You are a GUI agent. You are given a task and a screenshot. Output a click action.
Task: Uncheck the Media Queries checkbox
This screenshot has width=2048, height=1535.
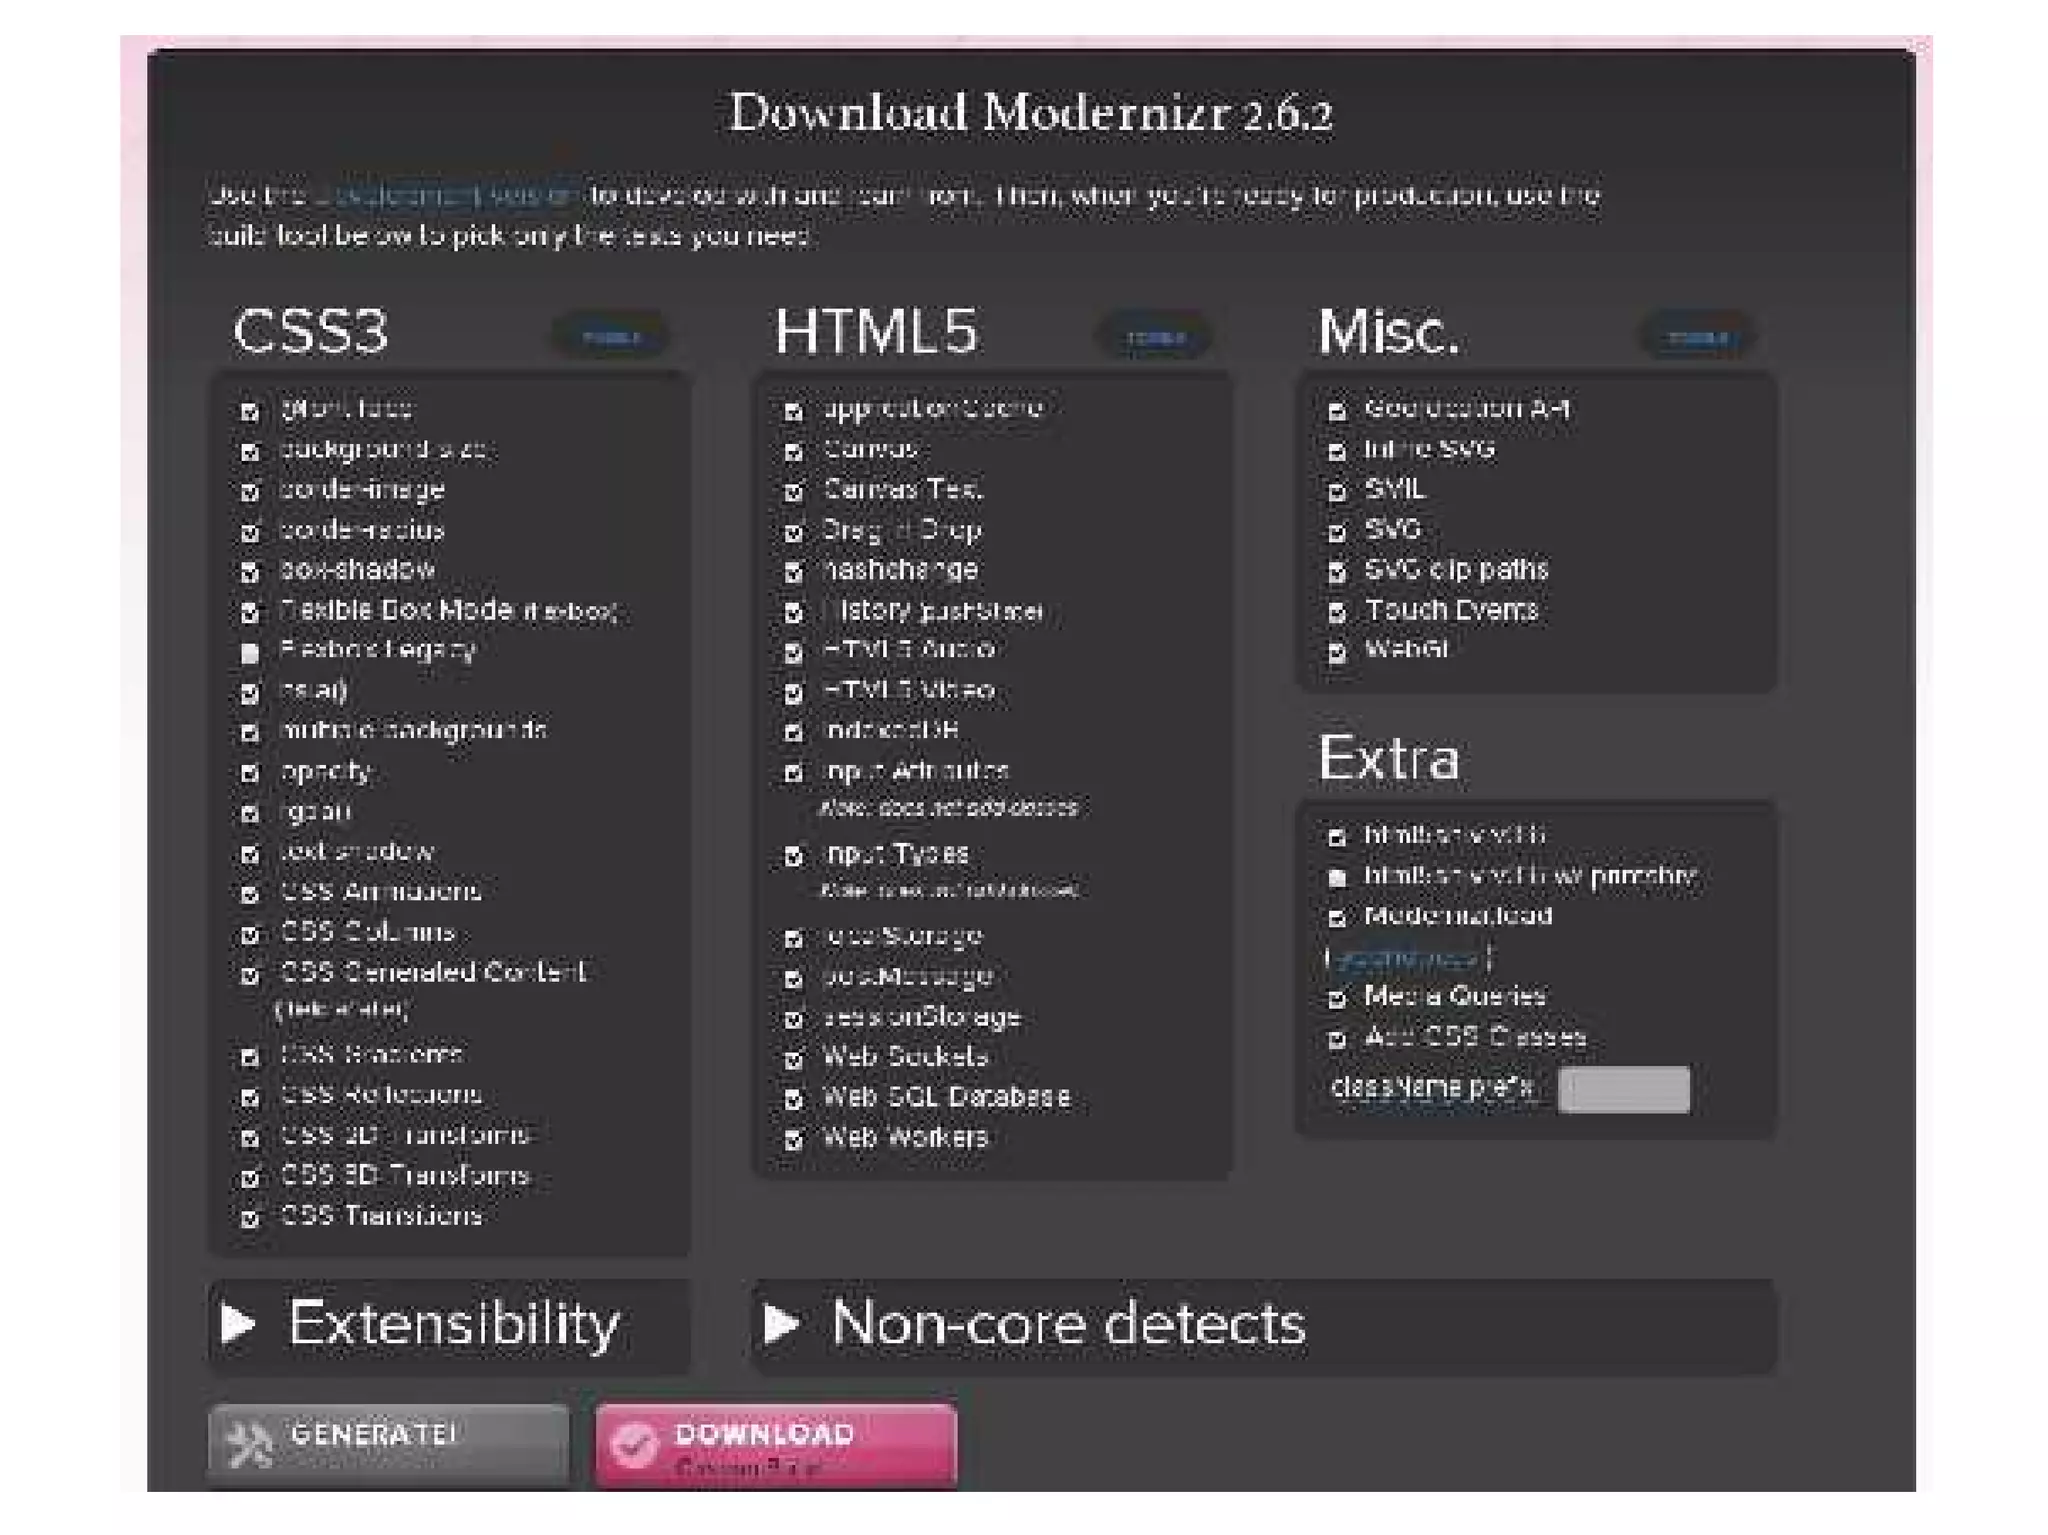pos(1337,998)
